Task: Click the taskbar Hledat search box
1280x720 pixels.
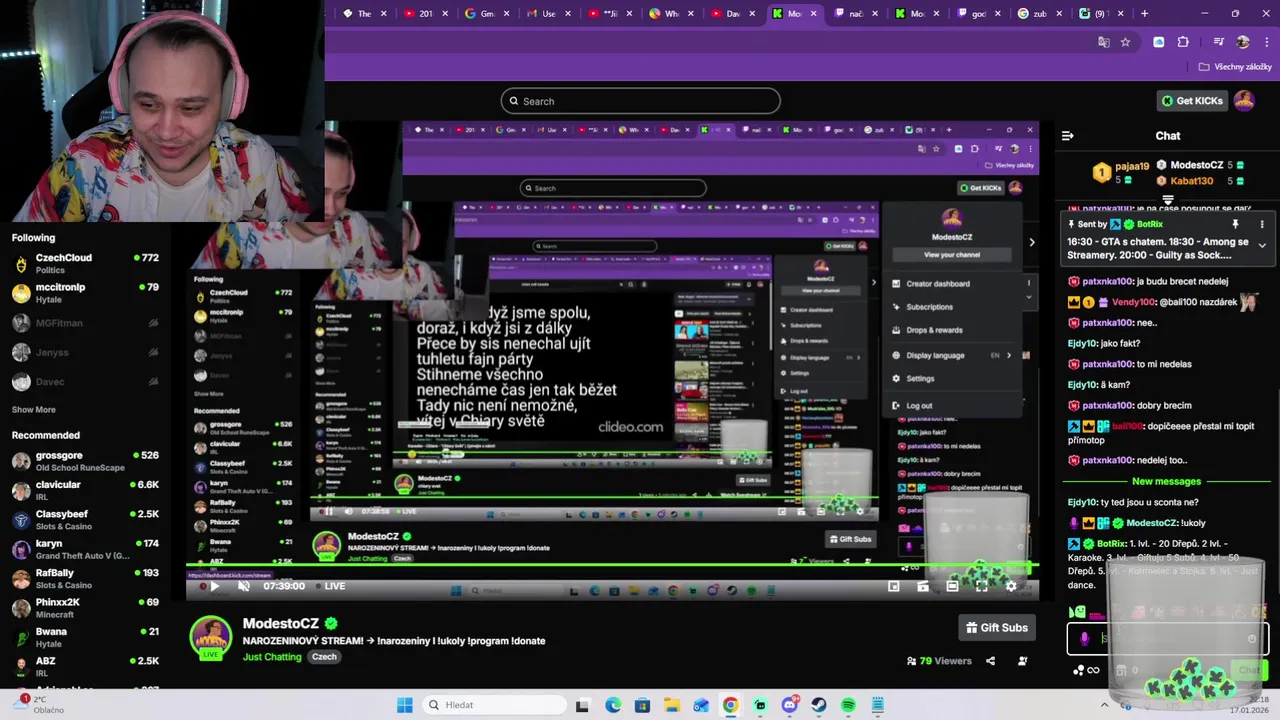Action: (x=494, y=705)
